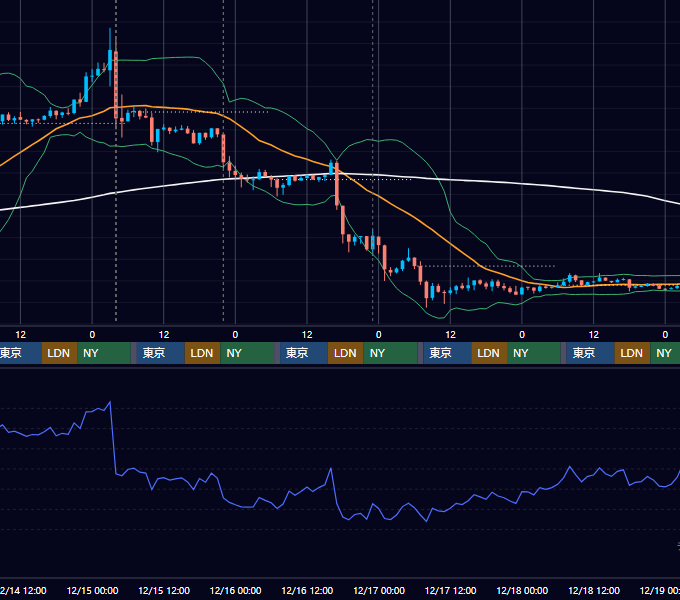Select the 東京 session block for 12/17
The height and width of the screenshot is (600, 680).
[x=447, y=353]
